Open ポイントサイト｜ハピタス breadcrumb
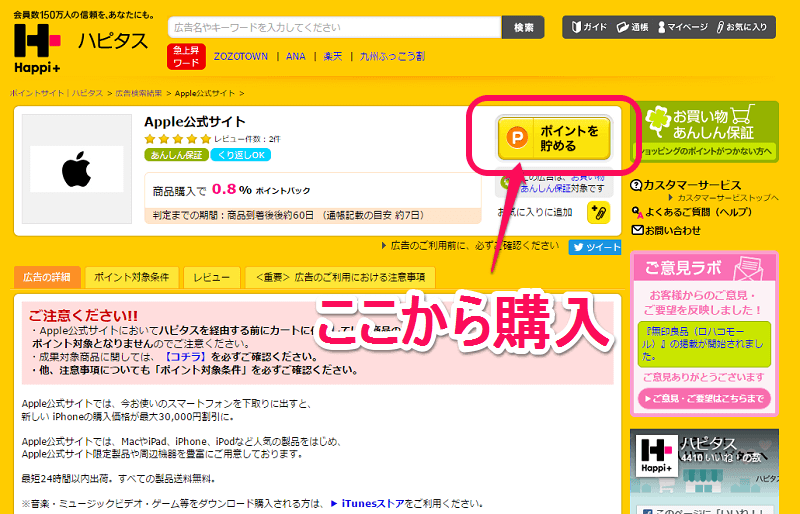 57,93
